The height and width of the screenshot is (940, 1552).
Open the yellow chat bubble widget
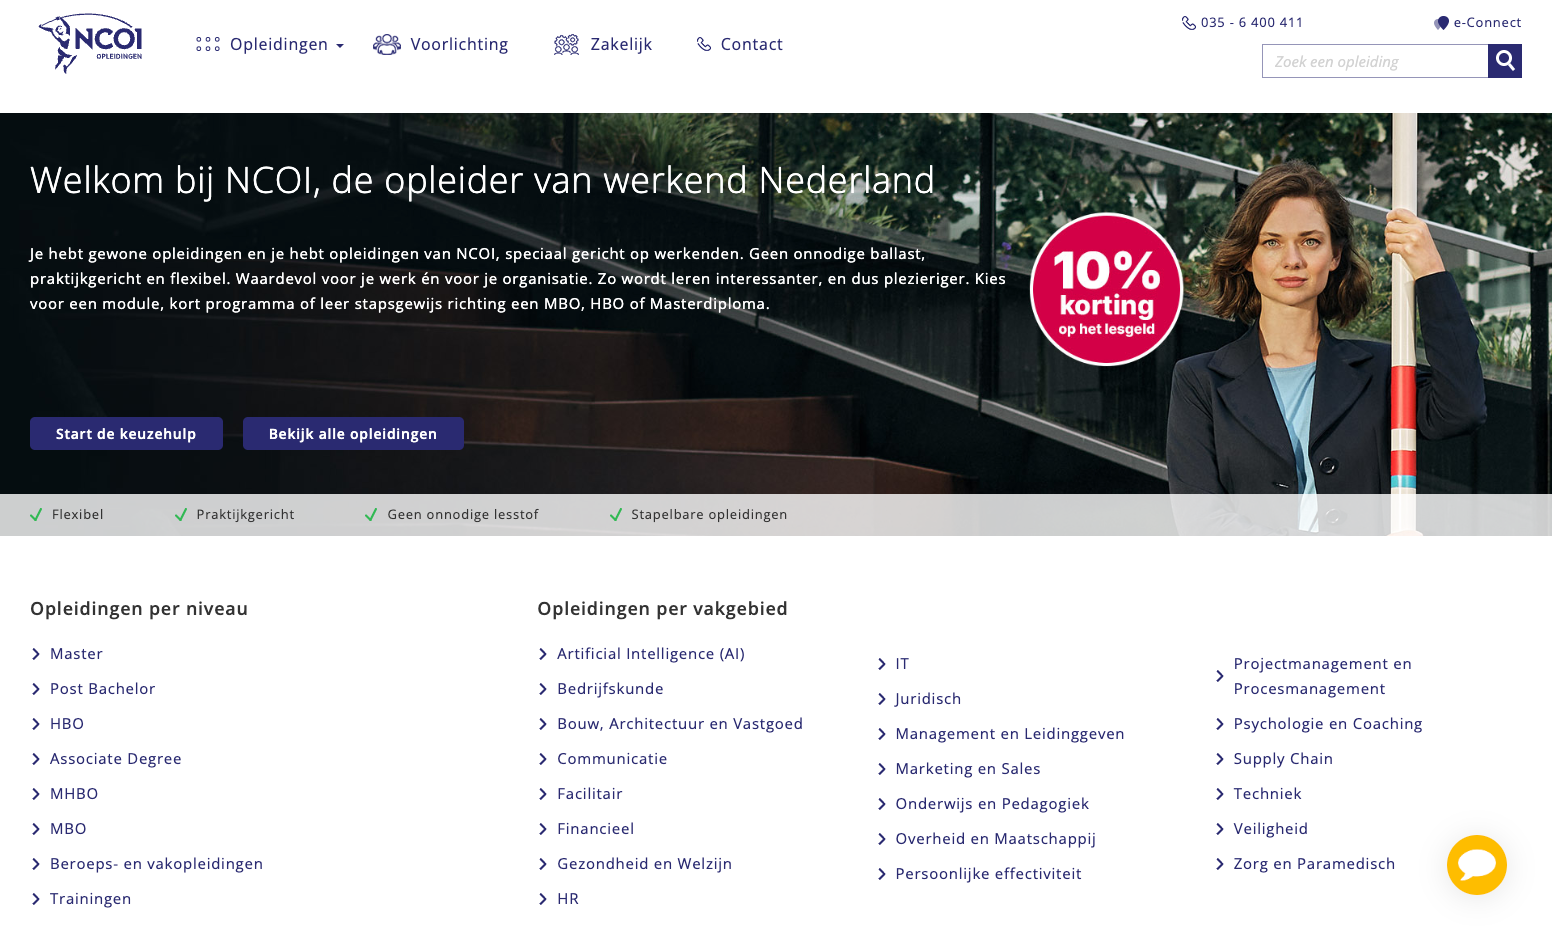pos(1476,865)
